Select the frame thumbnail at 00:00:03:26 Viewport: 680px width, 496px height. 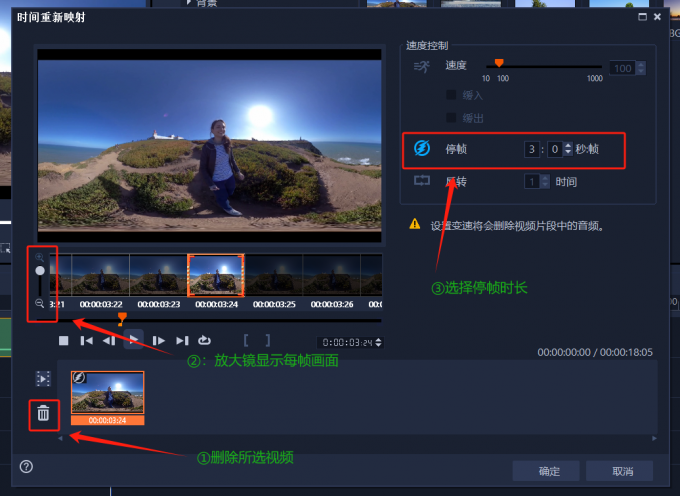[x=331, y=274]
